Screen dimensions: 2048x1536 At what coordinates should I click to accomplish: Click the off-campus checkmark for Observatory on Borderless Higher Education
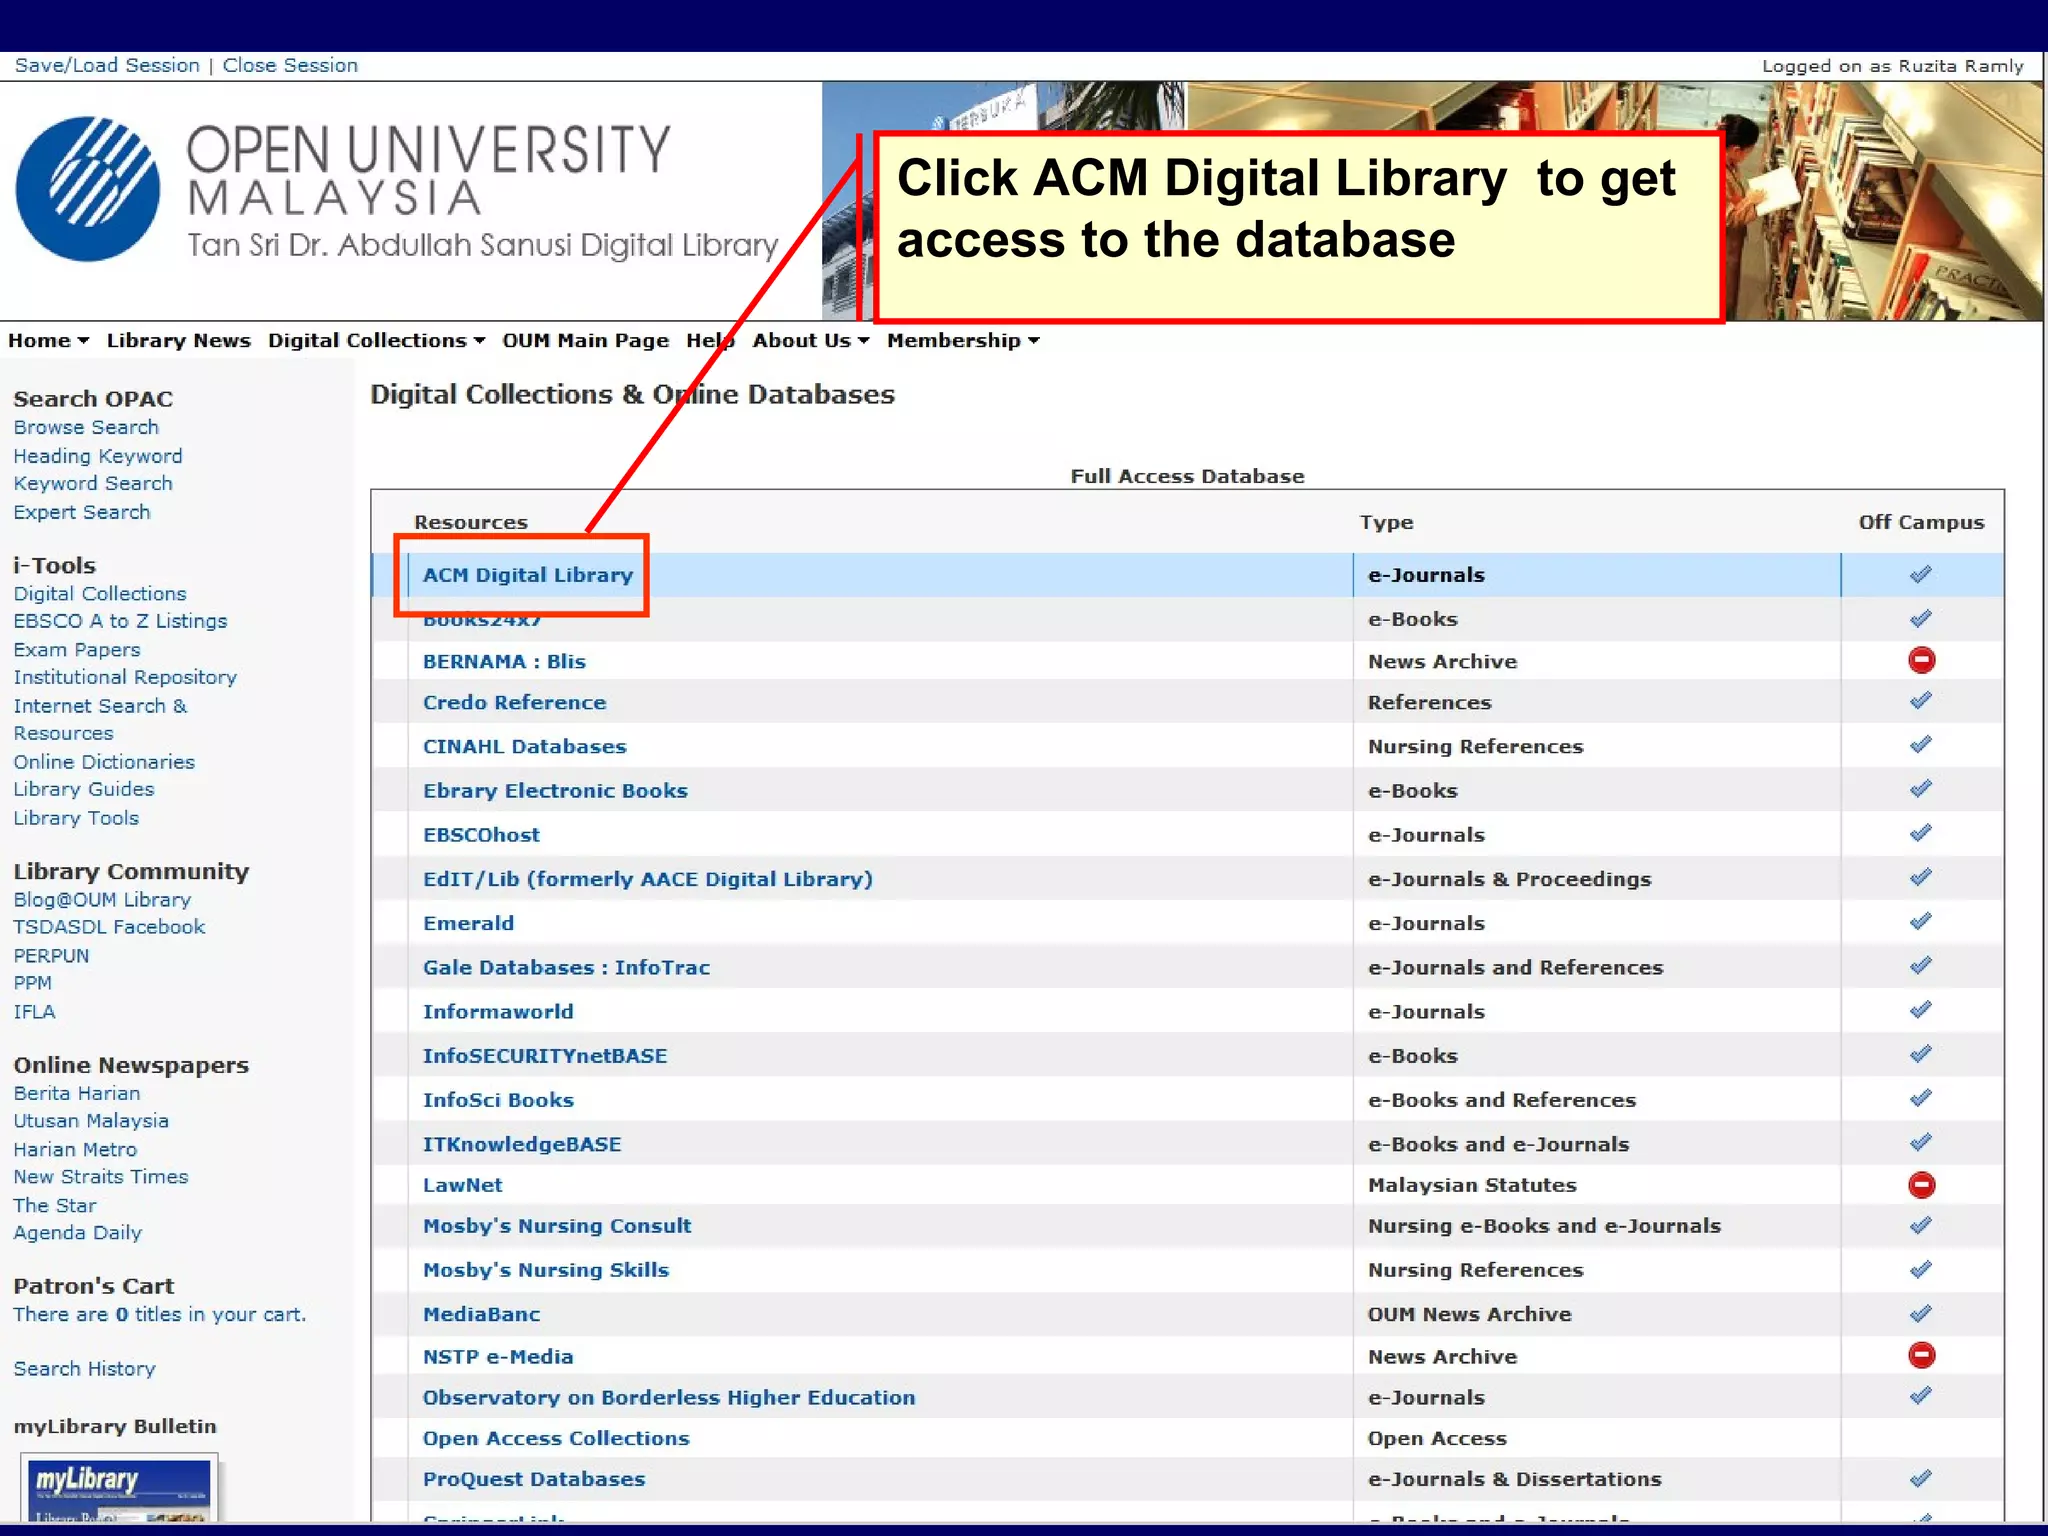click(1920, 1396)
